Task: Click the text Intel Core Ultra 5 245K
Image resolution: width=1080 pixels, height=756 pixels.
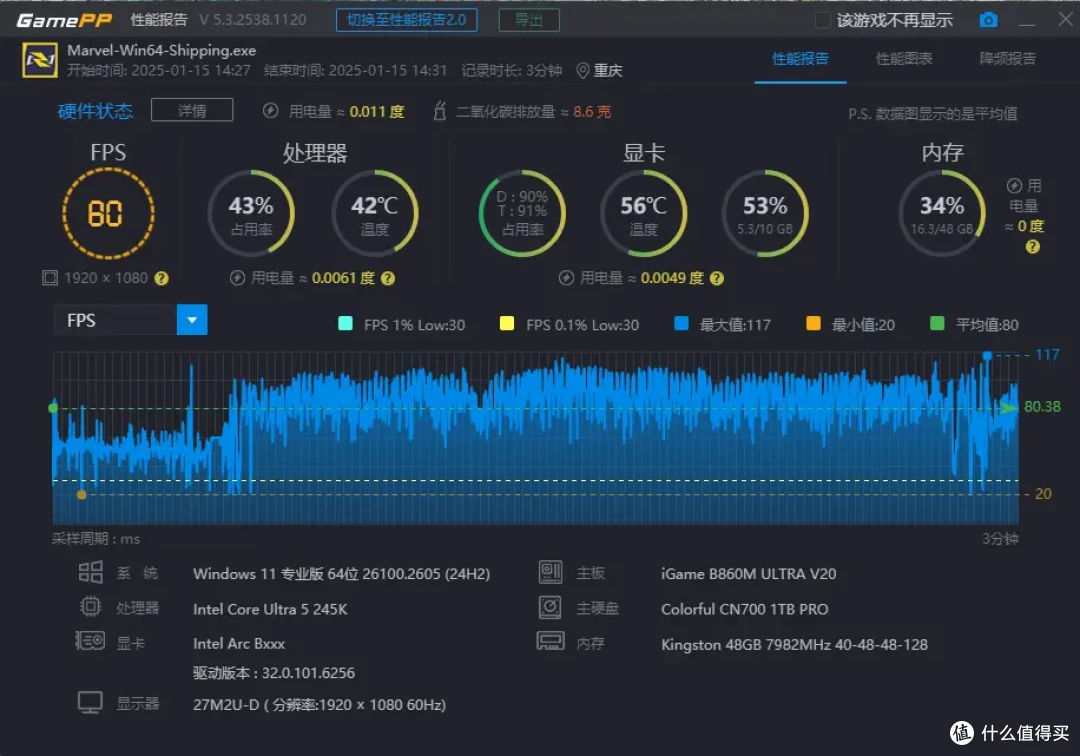Action: (270, 609)
